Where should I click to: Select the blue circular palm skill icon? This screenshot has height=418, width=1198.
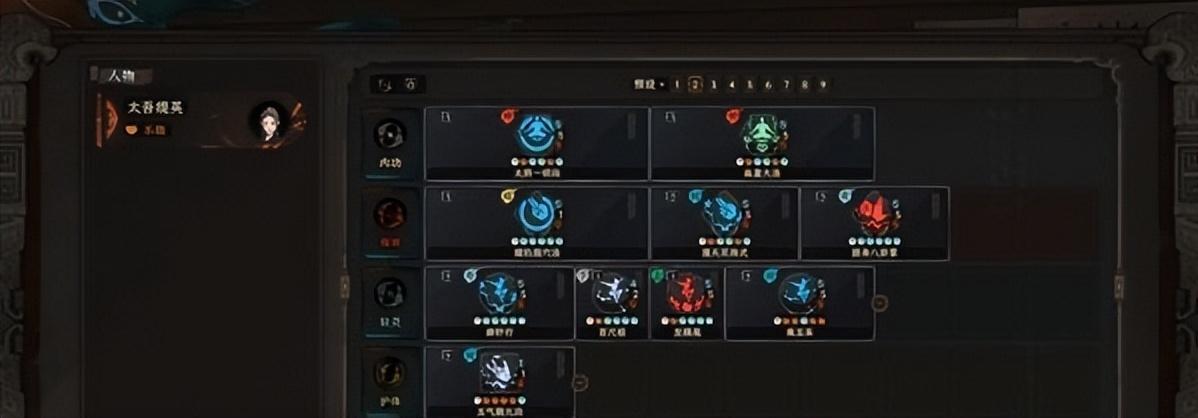(536, 214)
